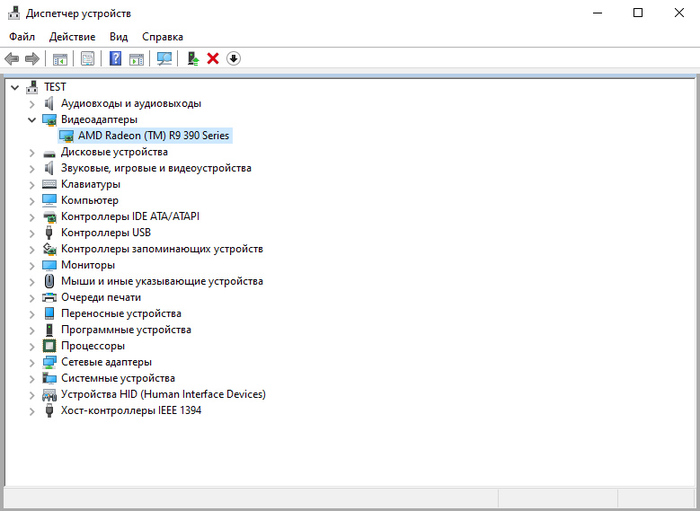Open the Действие menu
The image size is (700, 511).
click(72, 36)
